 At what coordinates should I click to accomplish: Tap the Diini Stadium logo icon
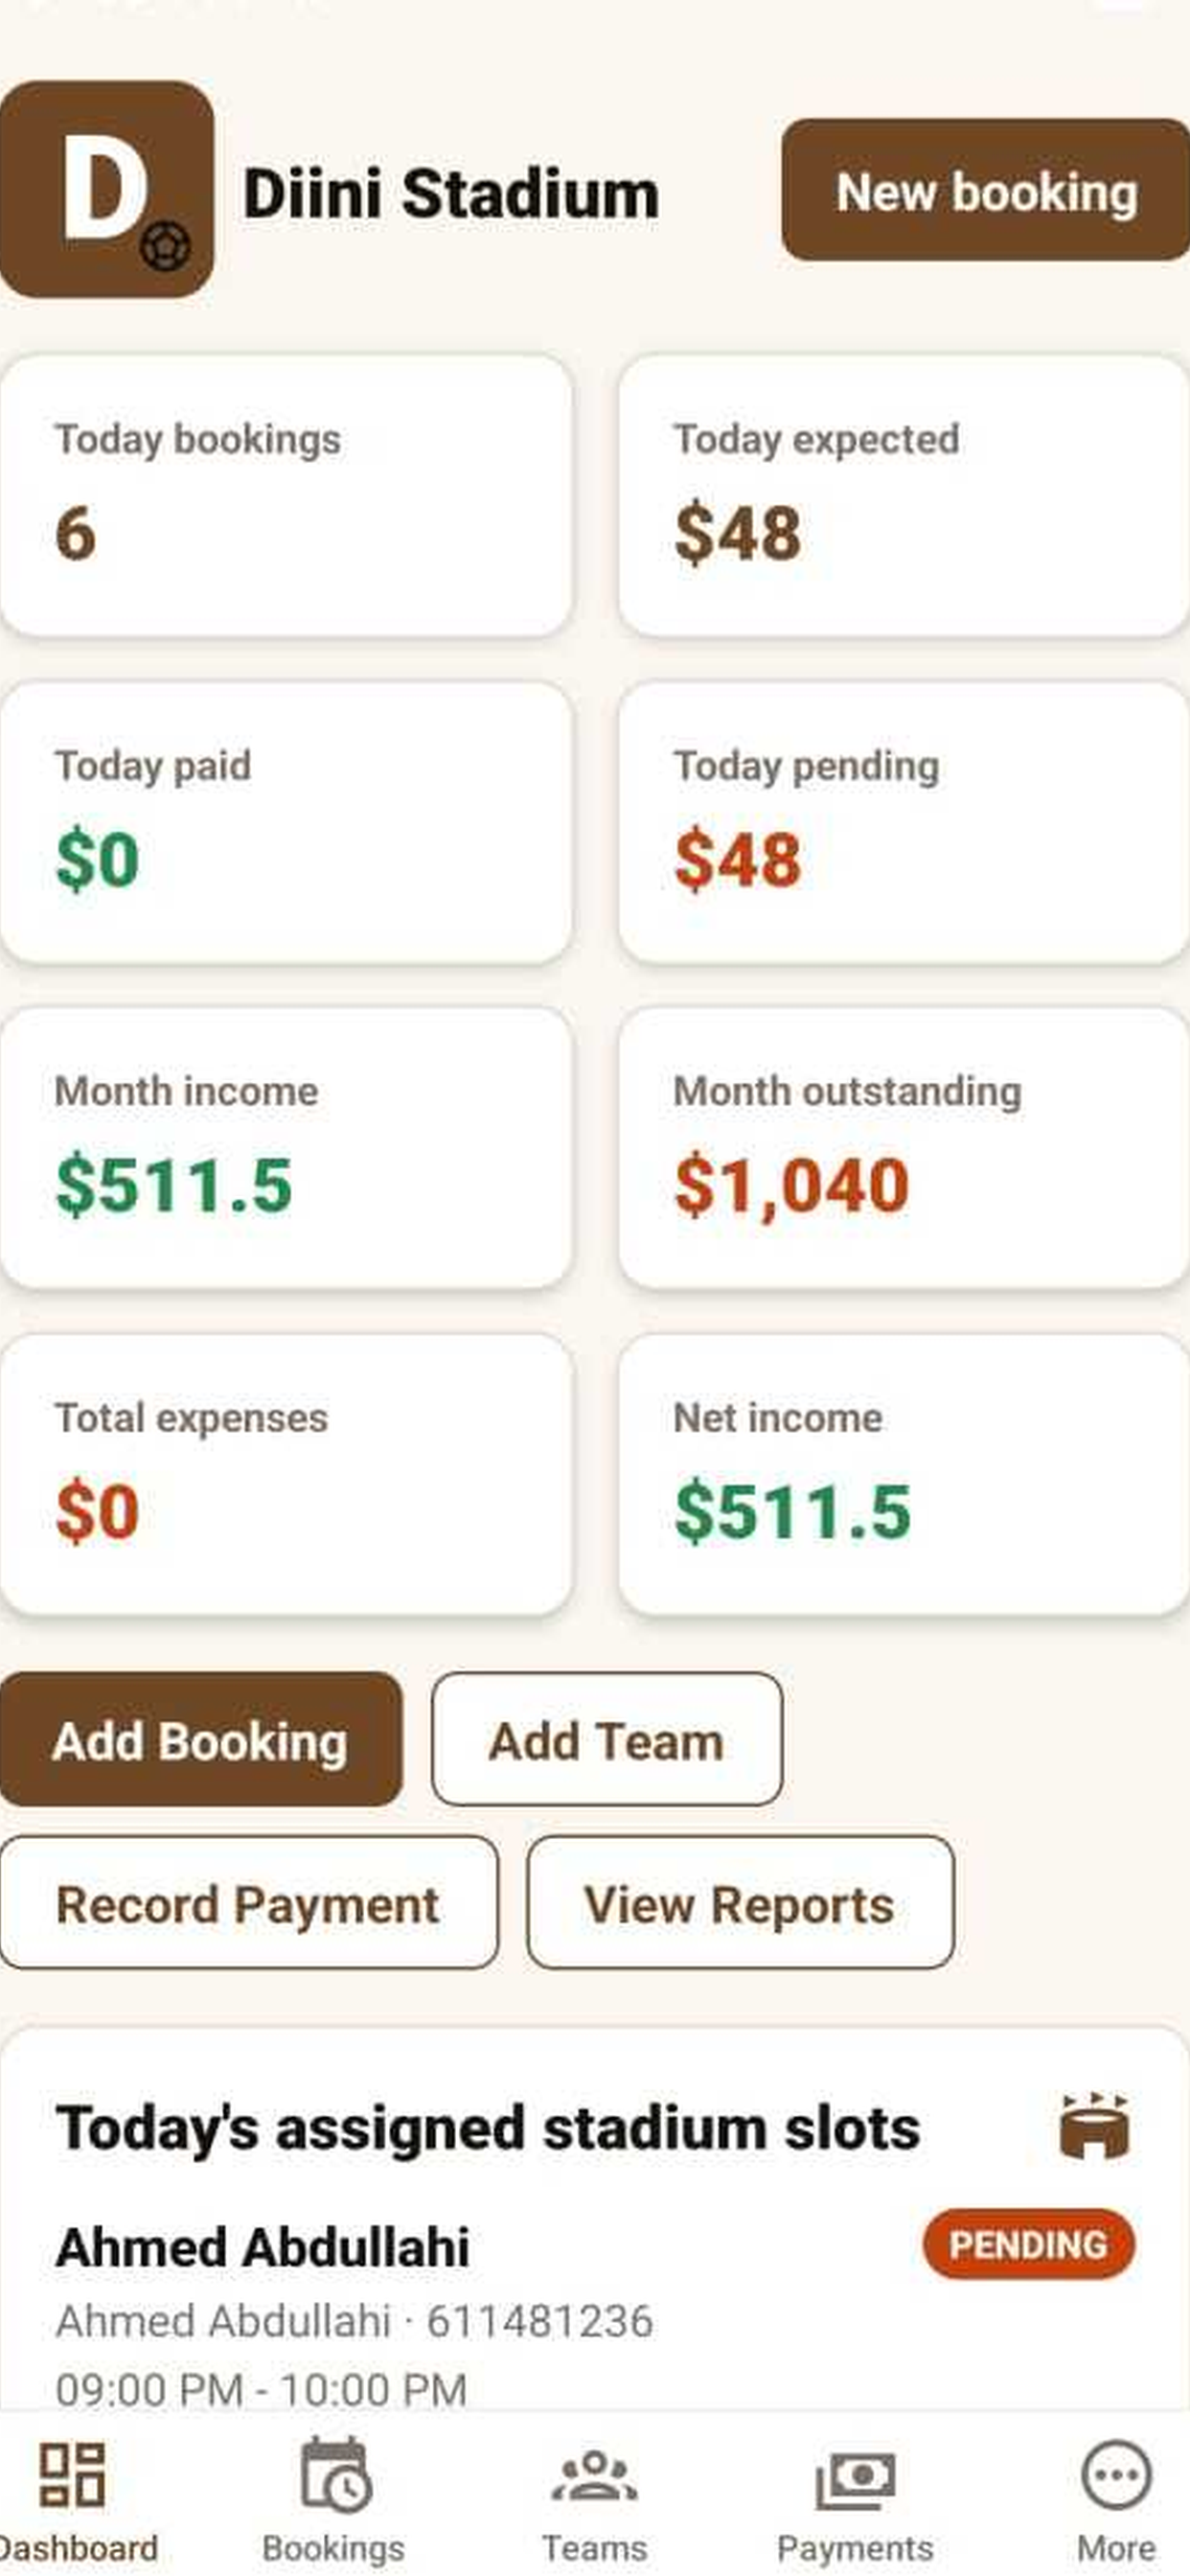click(x=105, y=189)
